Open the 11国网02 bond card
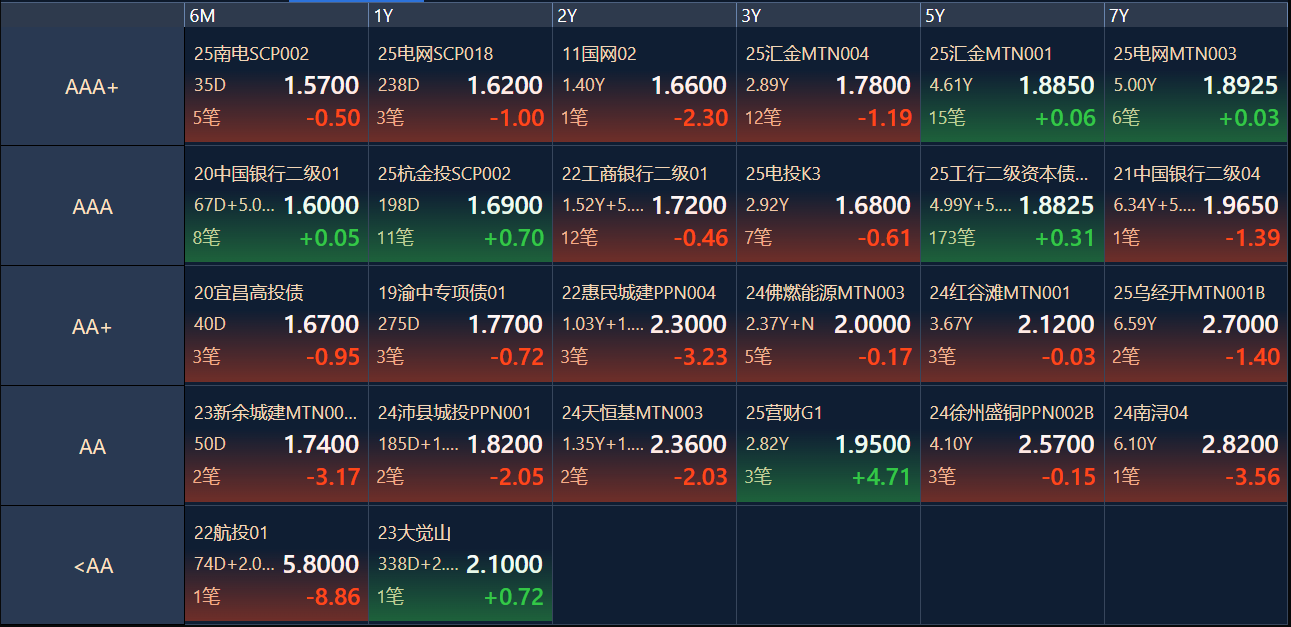The image size is (1291, 627). (x=645, y=86)
